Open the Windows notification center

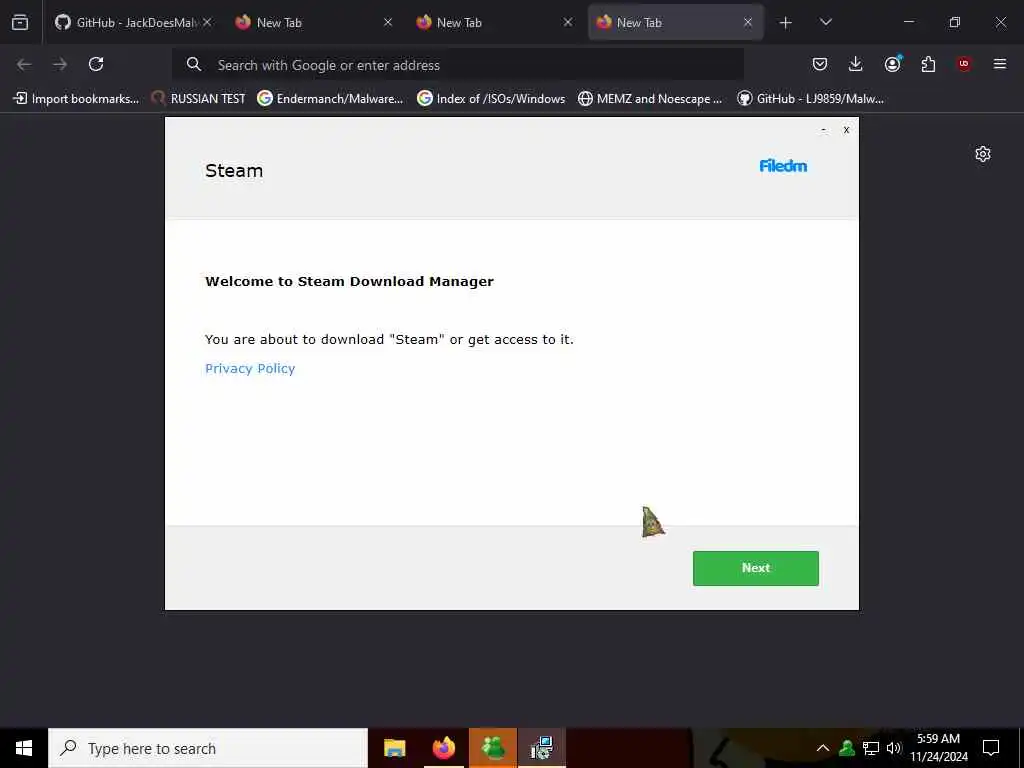point(991,748)
